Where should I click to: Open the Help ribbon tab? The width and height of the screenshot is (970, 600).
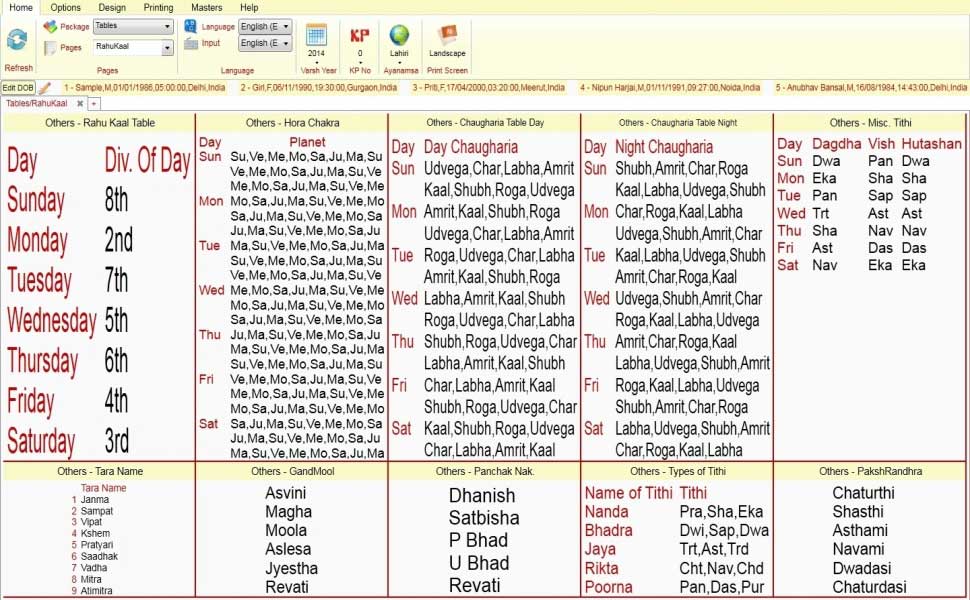tap(249, 7)
